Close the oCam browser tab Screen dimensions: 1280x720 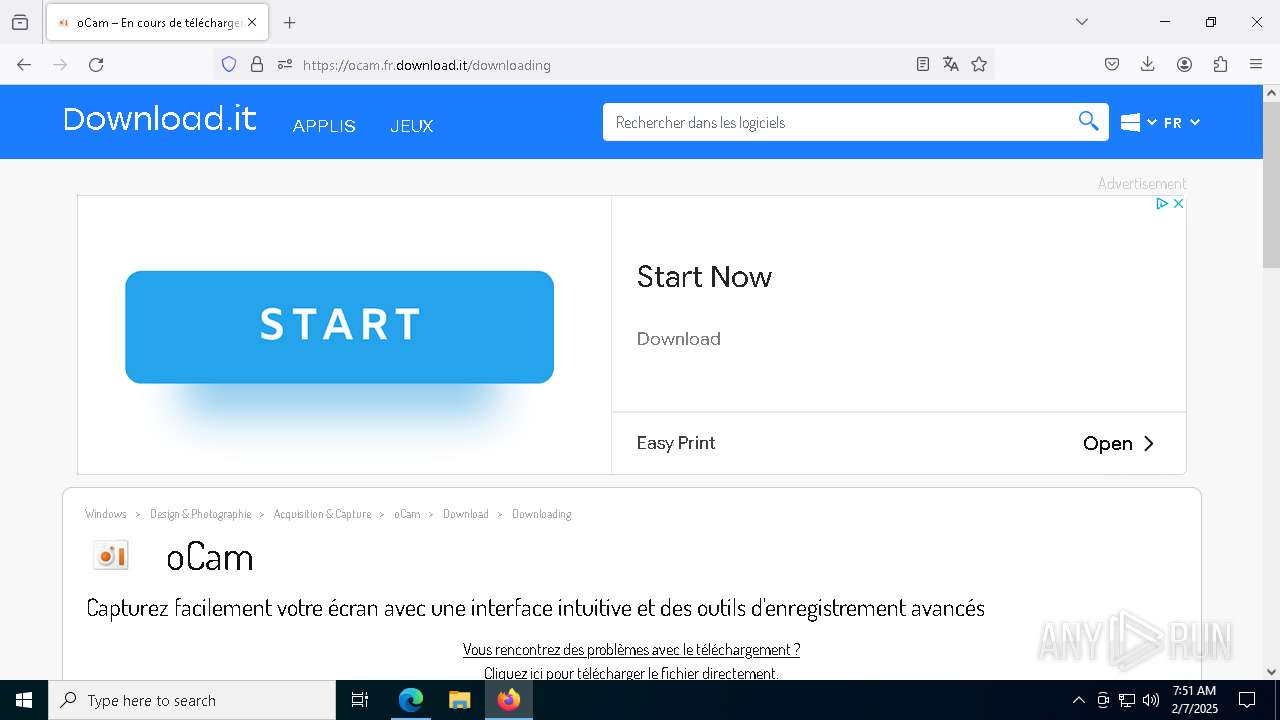pyautogui.click(x=252, y=22)
